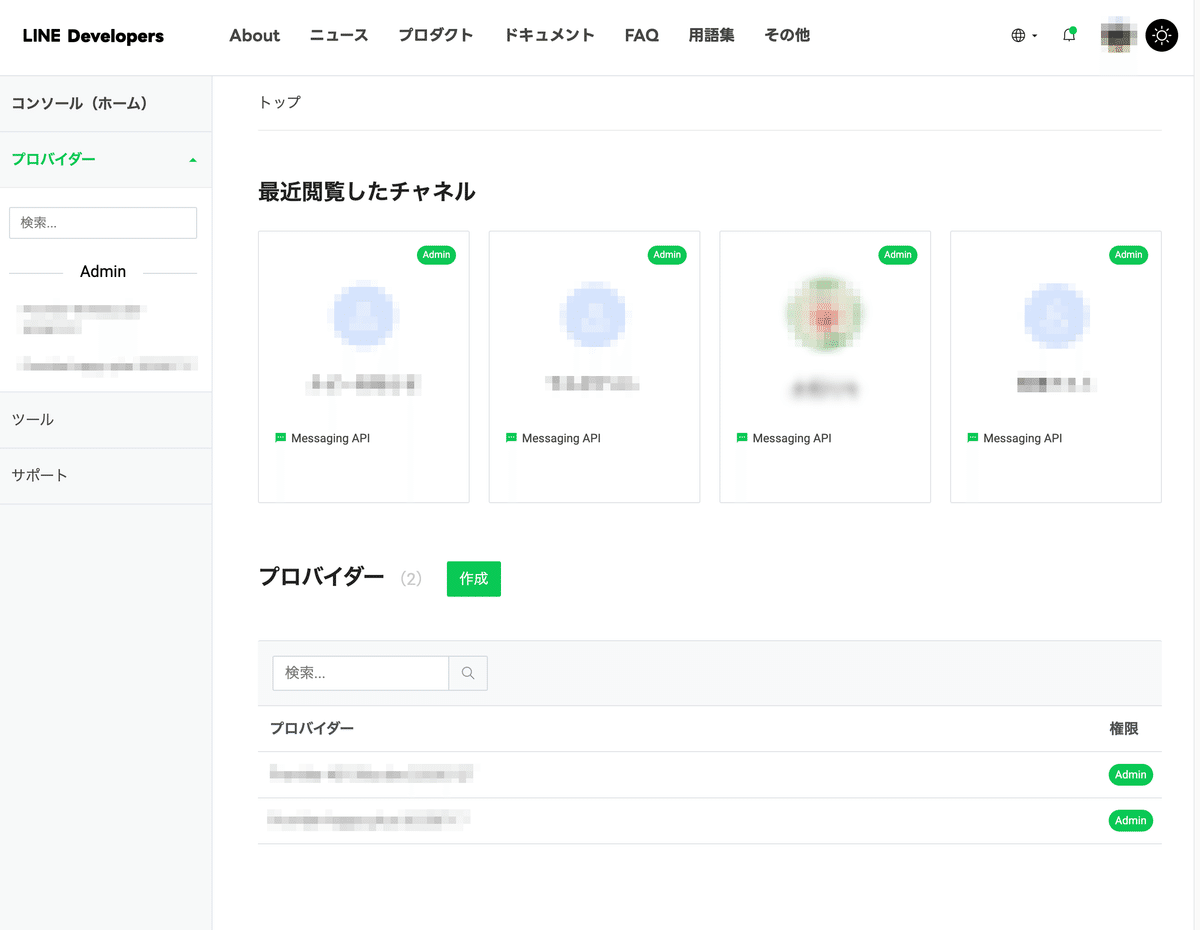Screen dimensions: 1200x930
Task: Expand the その他 menu
Action: pyautogui.click(x=787, y=35)
